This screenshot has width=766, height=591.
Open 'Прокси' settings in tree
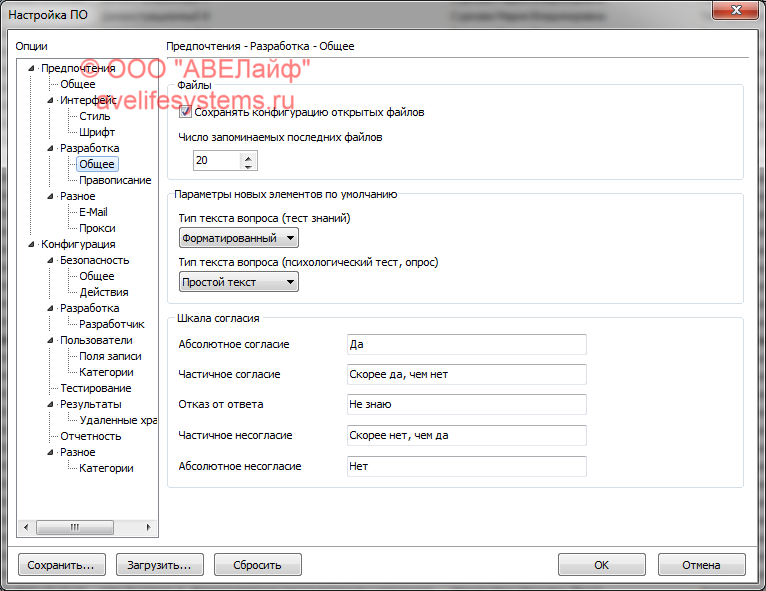[97, 228]
